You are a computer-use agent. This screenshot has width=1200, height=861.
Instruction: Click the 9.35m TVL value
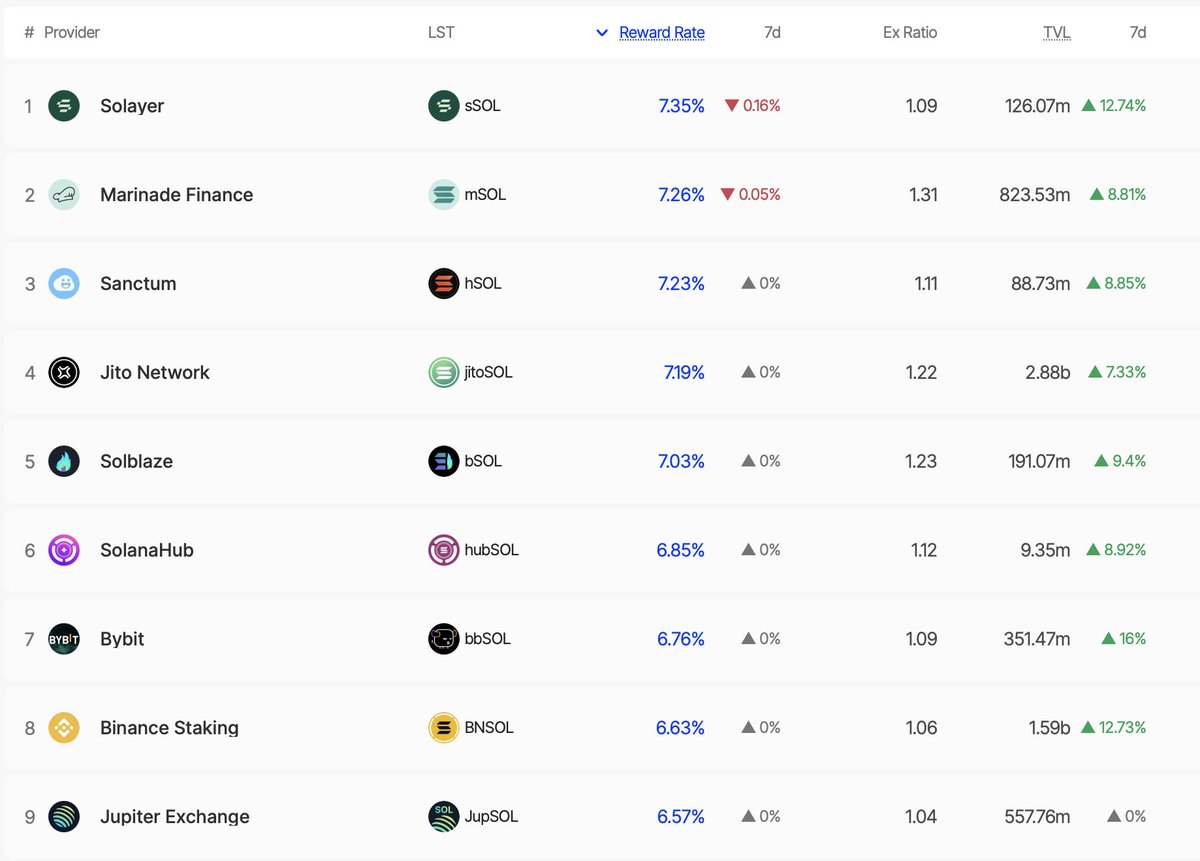[1045, 550]
